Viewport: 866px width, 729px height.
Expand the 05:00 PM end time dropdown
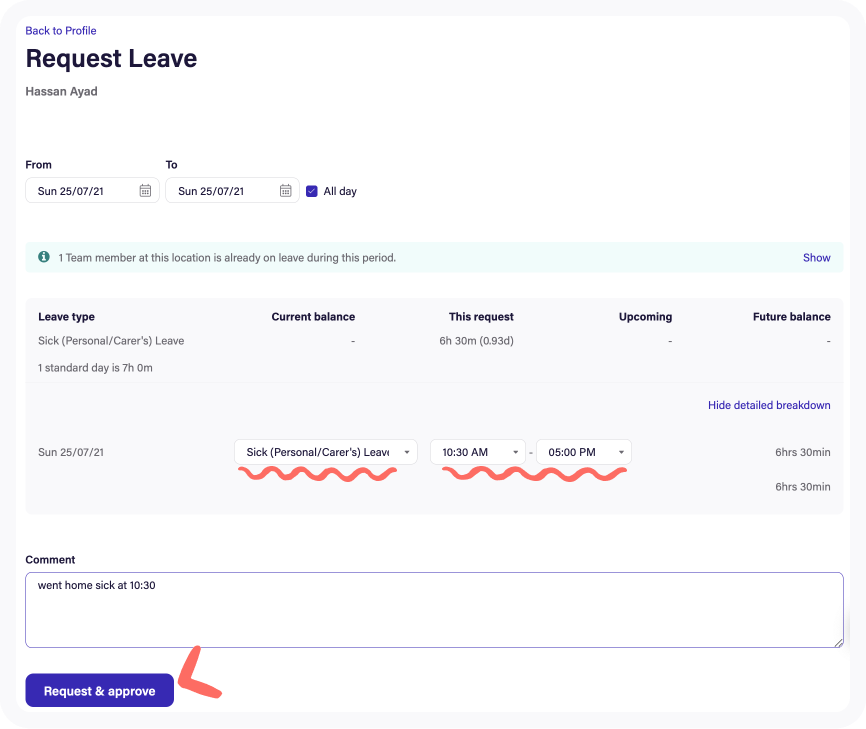583,452
